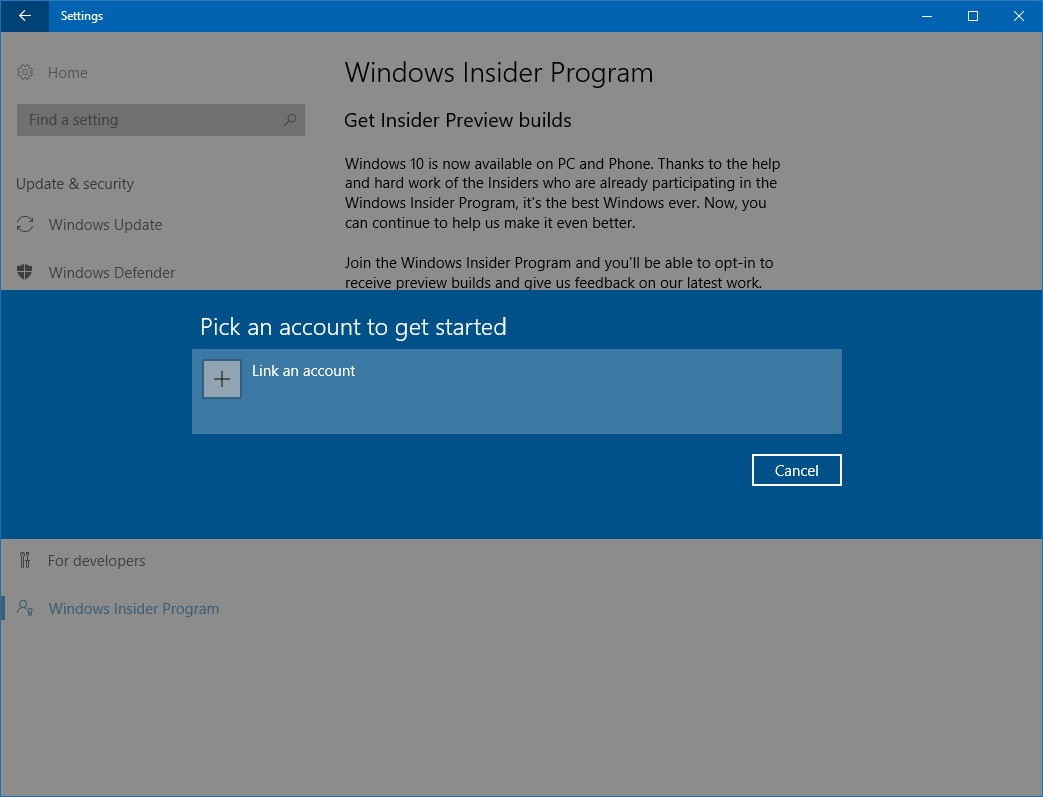Click the Windows Defender shield icon
Viewport: 1043px width, 797px height.
coord(26,273)
